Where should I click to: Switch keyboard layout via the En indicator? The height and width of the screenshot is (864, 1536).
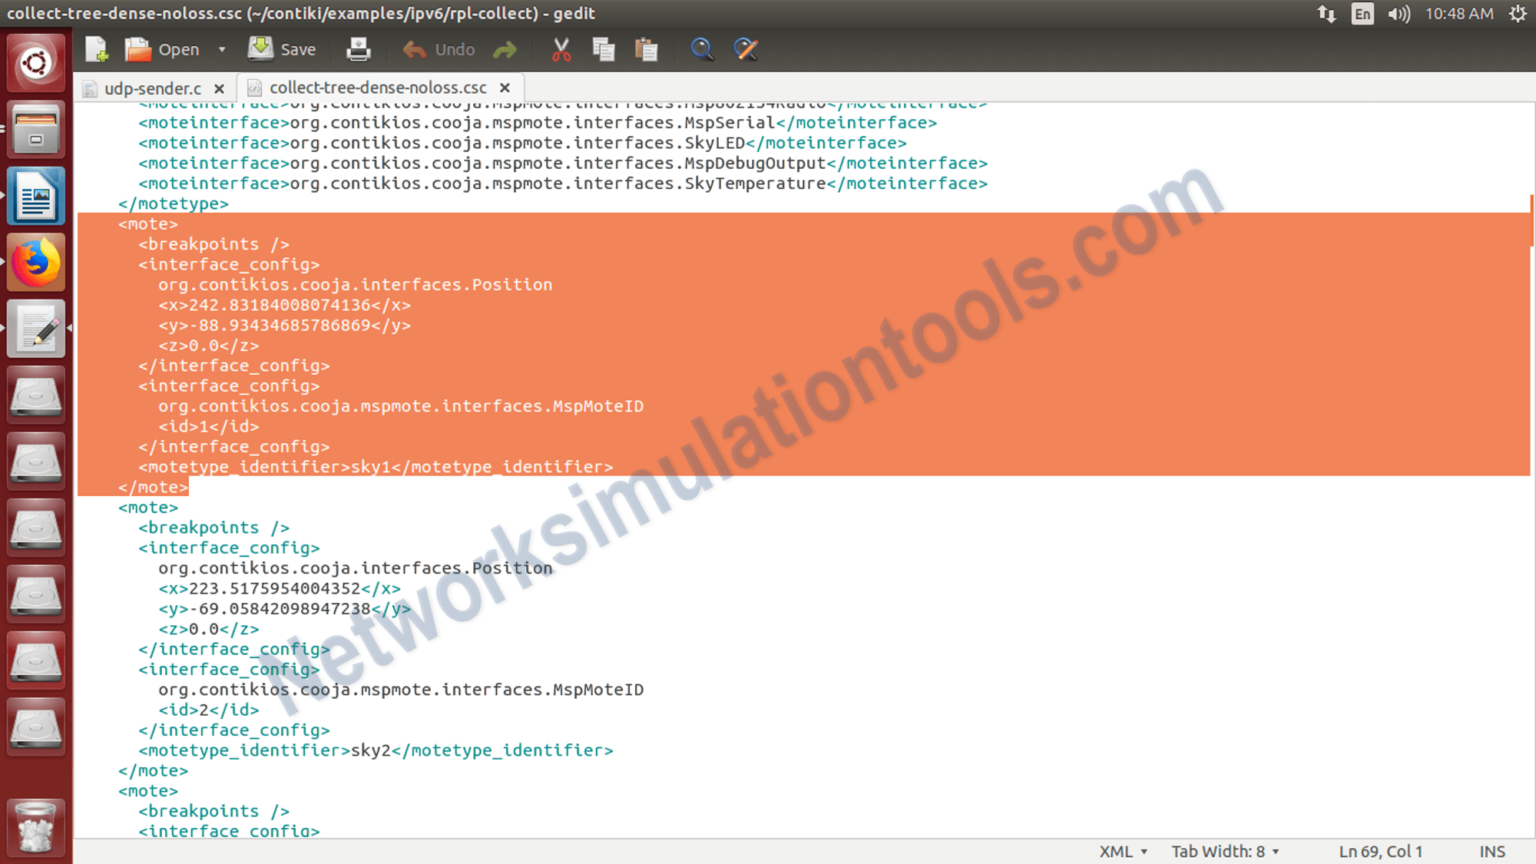(x=1362, y=14)
